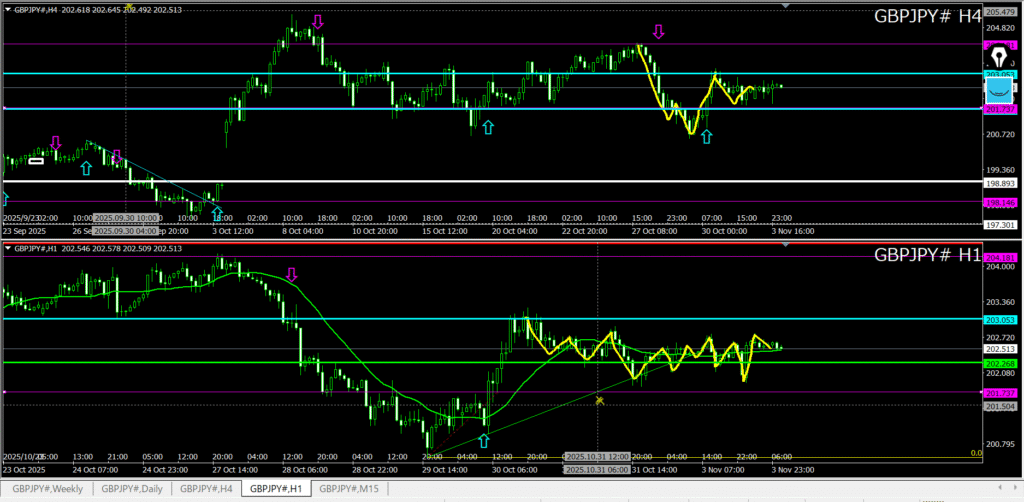Viewport: 1024px width, 502px height.
Task: Select the small white rectangle object on H4 chart
Action: 36,160
